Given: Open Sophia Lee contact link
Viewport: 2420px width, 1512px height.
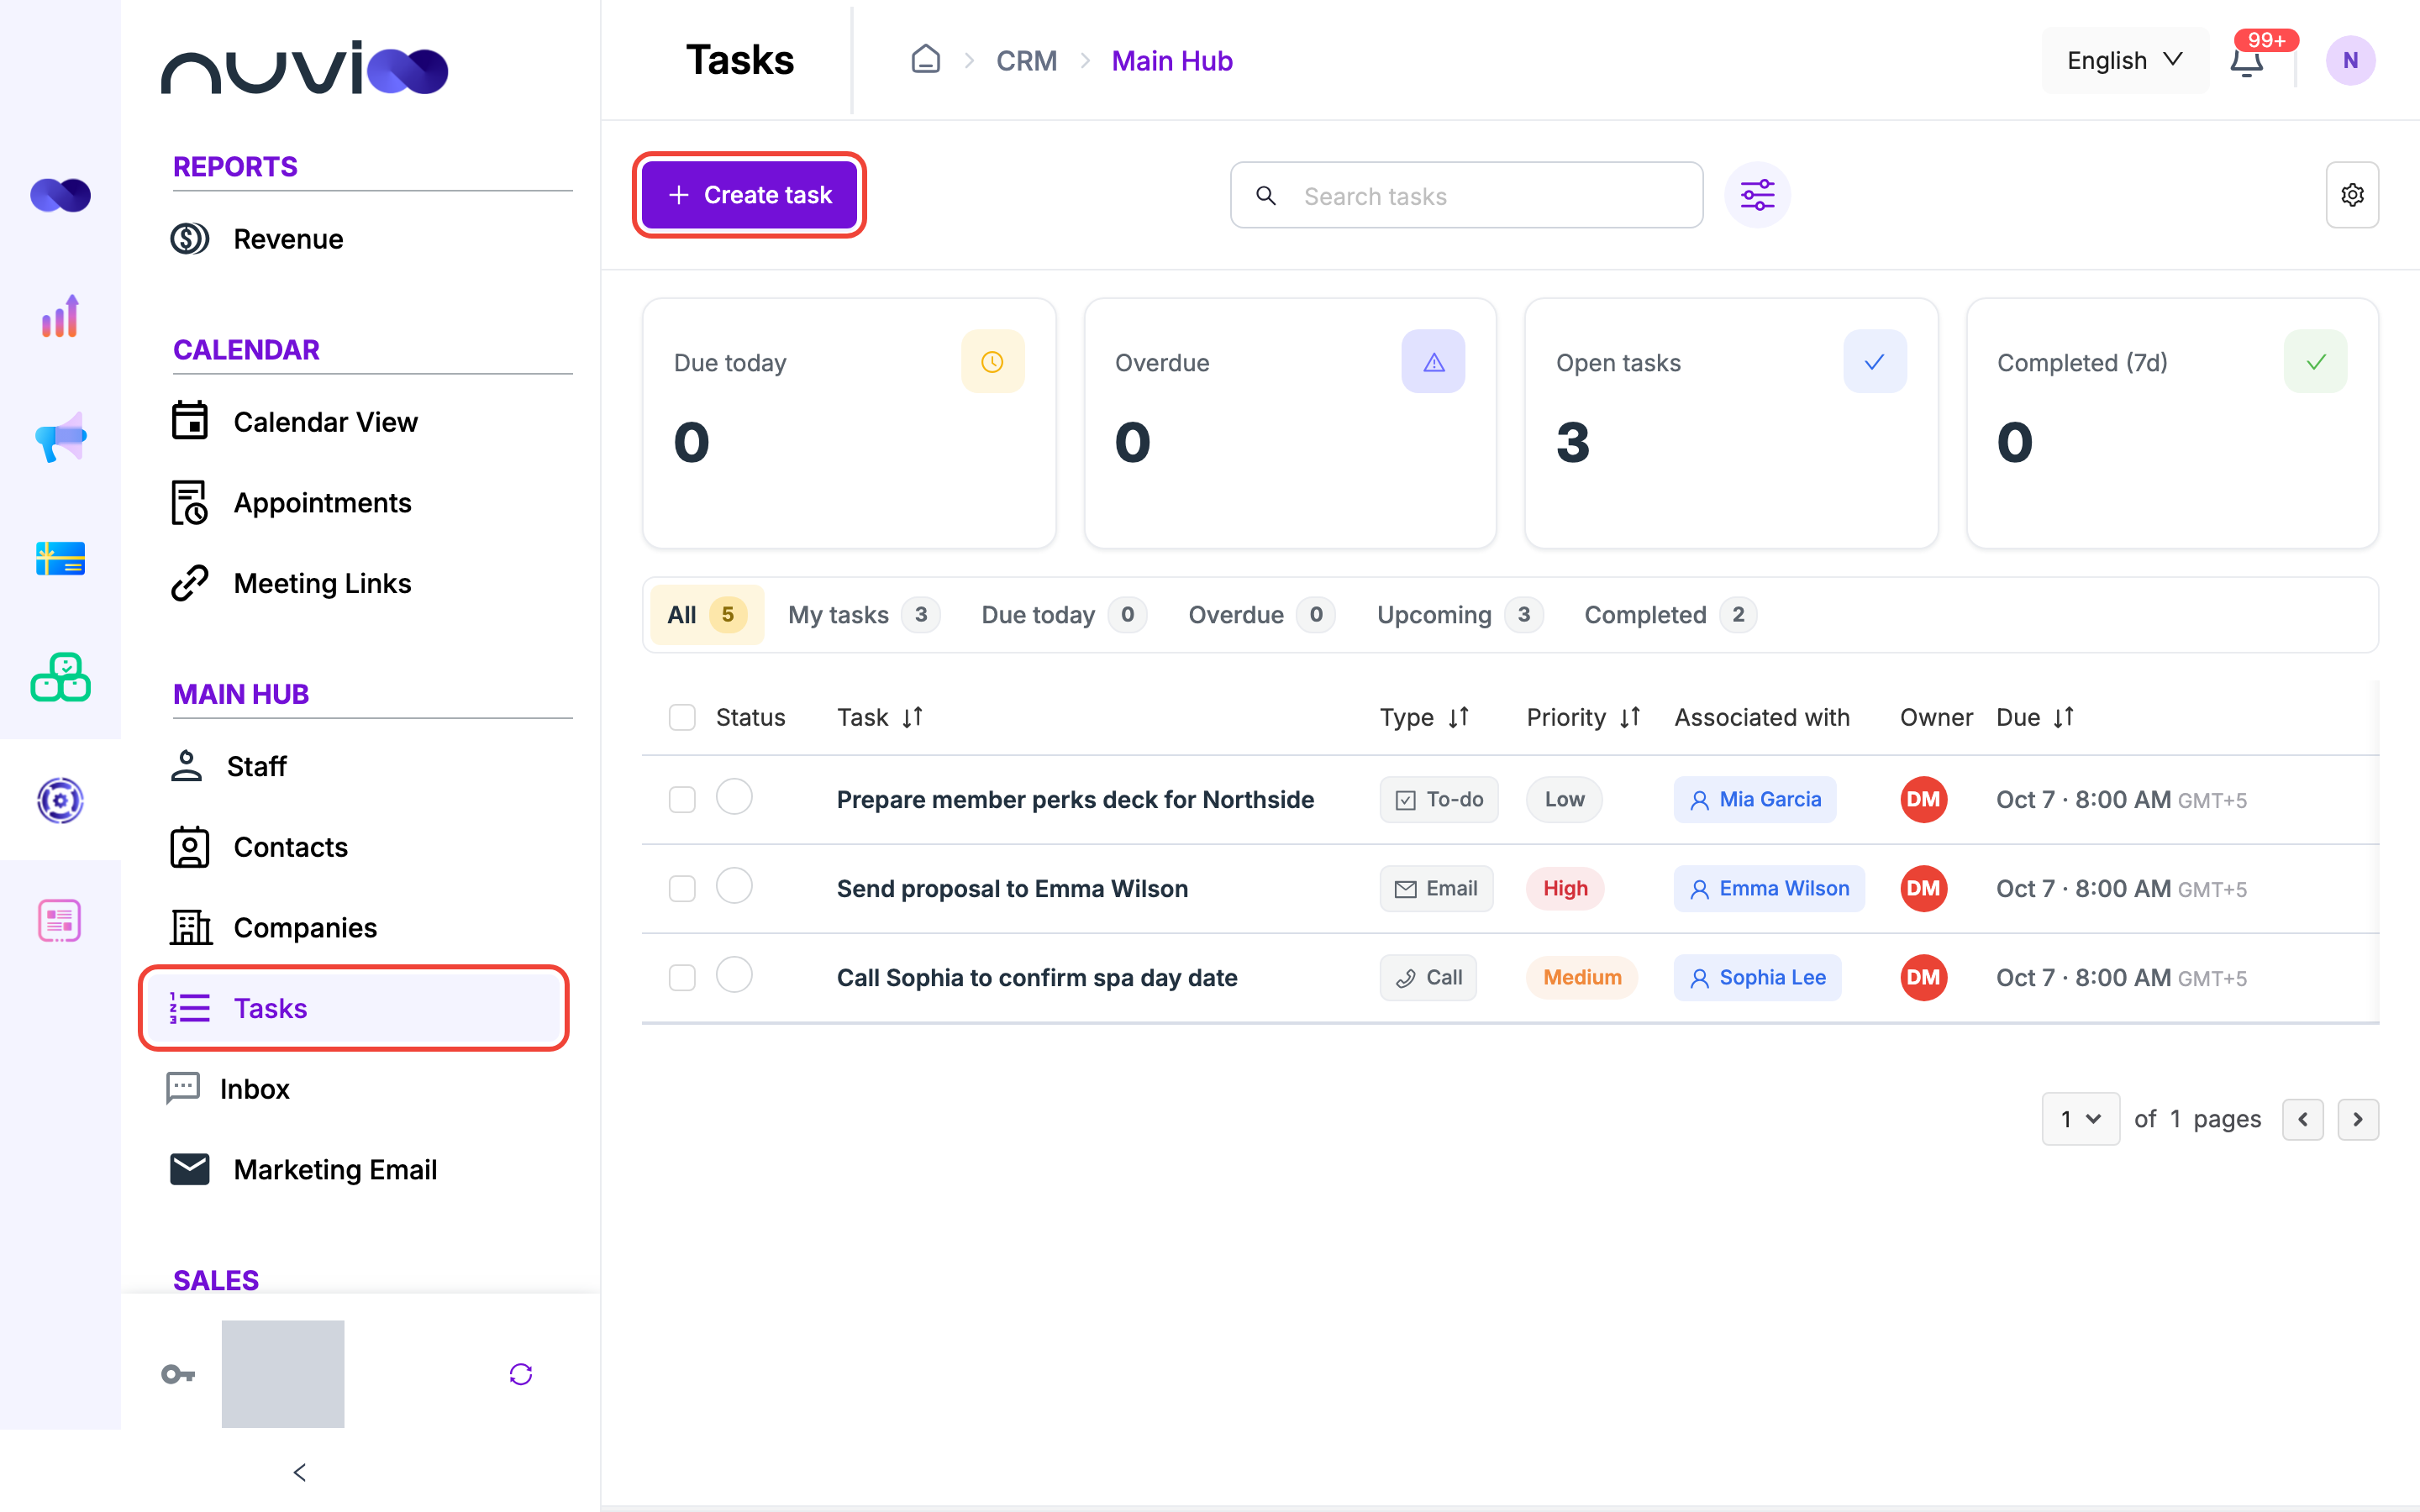Looking at the screenshot, I should (1757, 977).
